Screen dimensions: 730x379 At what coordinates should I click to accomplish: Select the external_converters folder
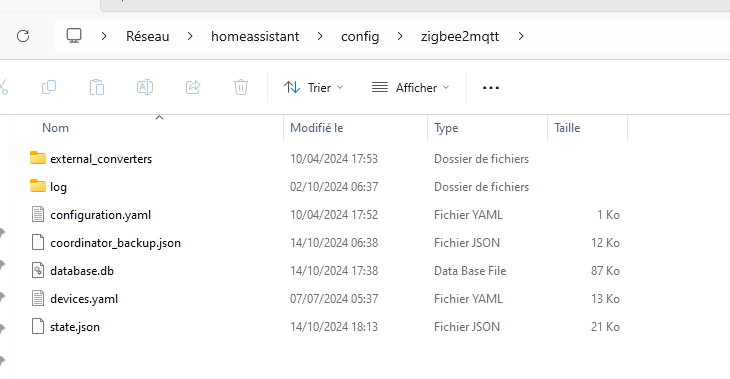click(101, 159)
